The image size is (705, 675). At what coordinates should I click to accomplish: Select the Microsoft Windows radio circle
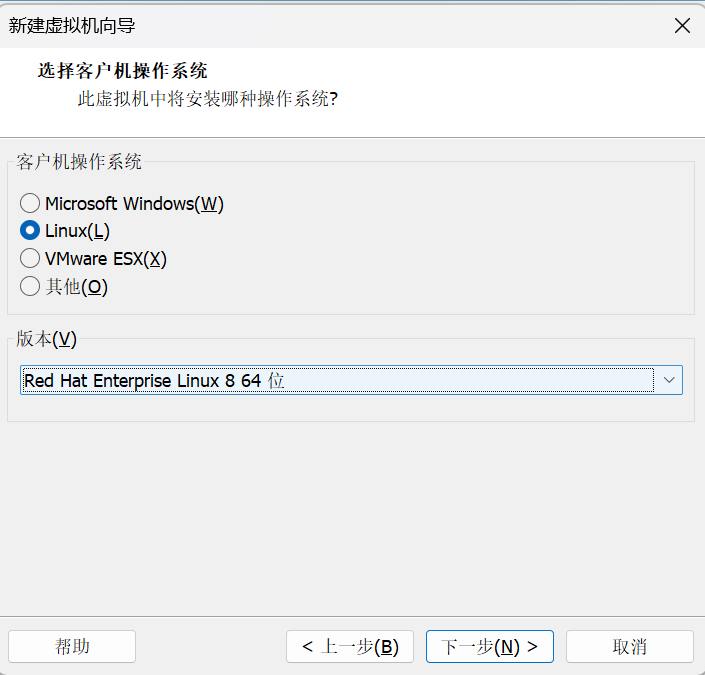pyautogui.click(x=30, y=203)
